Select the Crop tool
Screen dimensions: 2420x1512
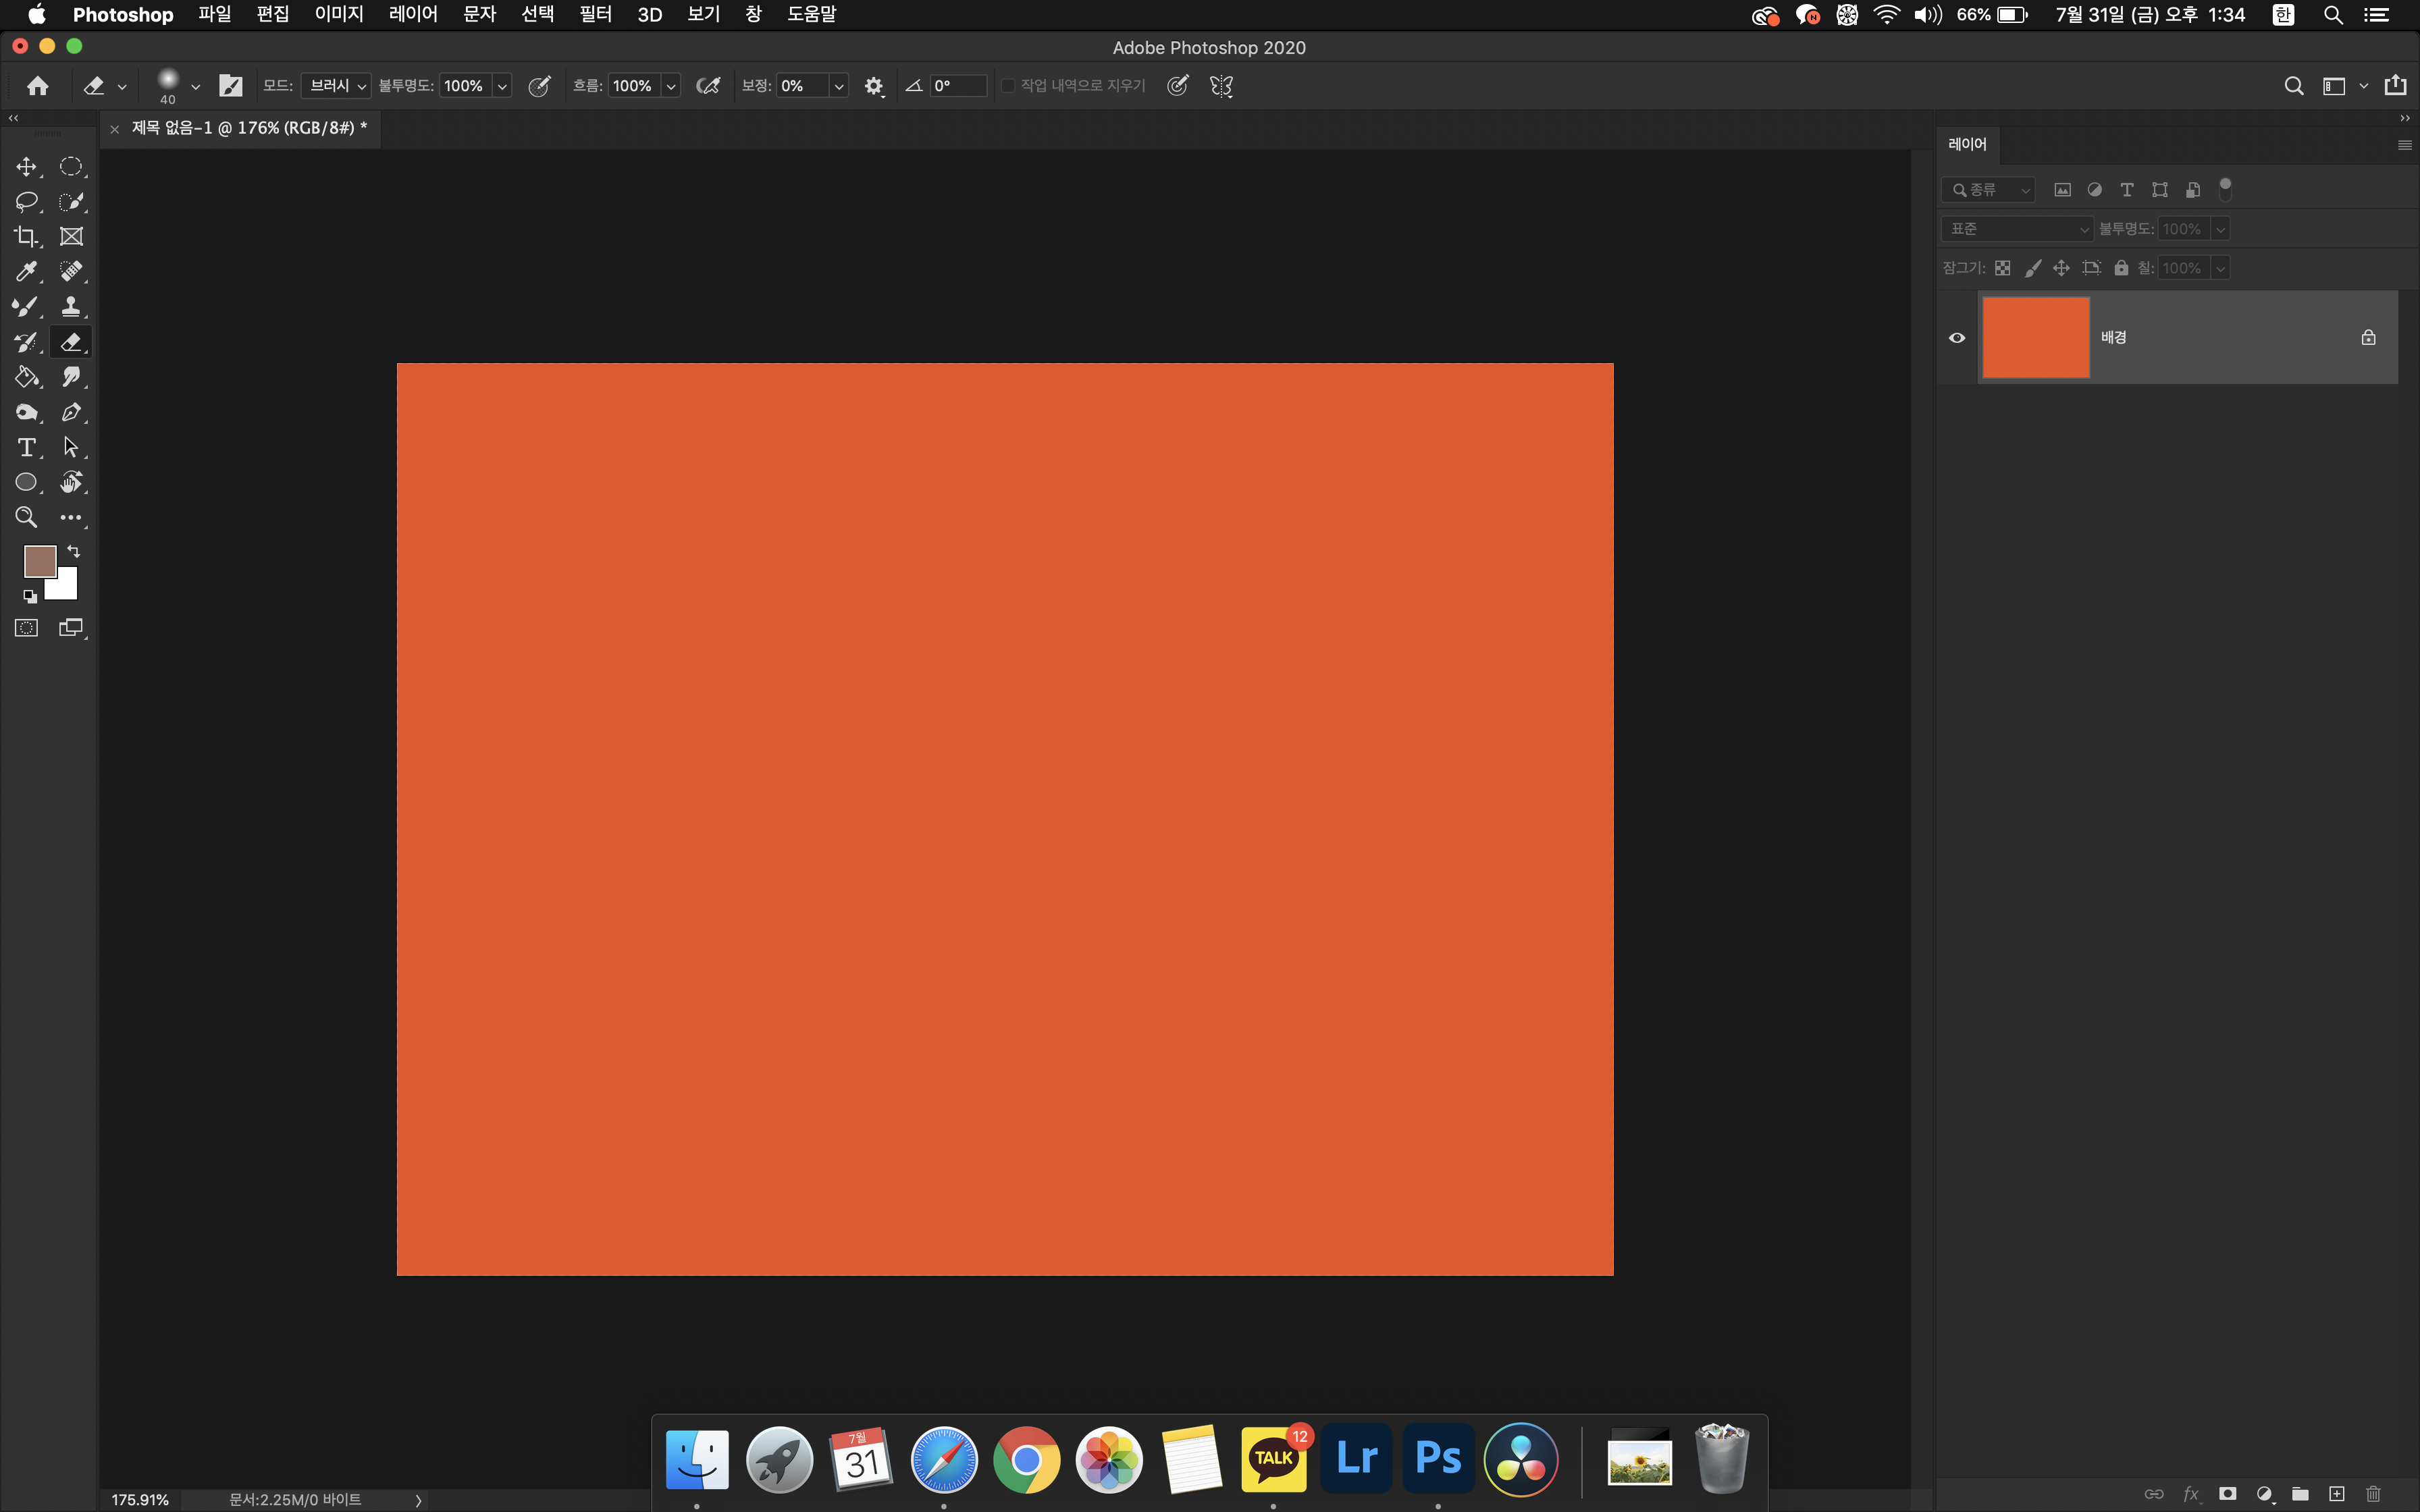26,237
